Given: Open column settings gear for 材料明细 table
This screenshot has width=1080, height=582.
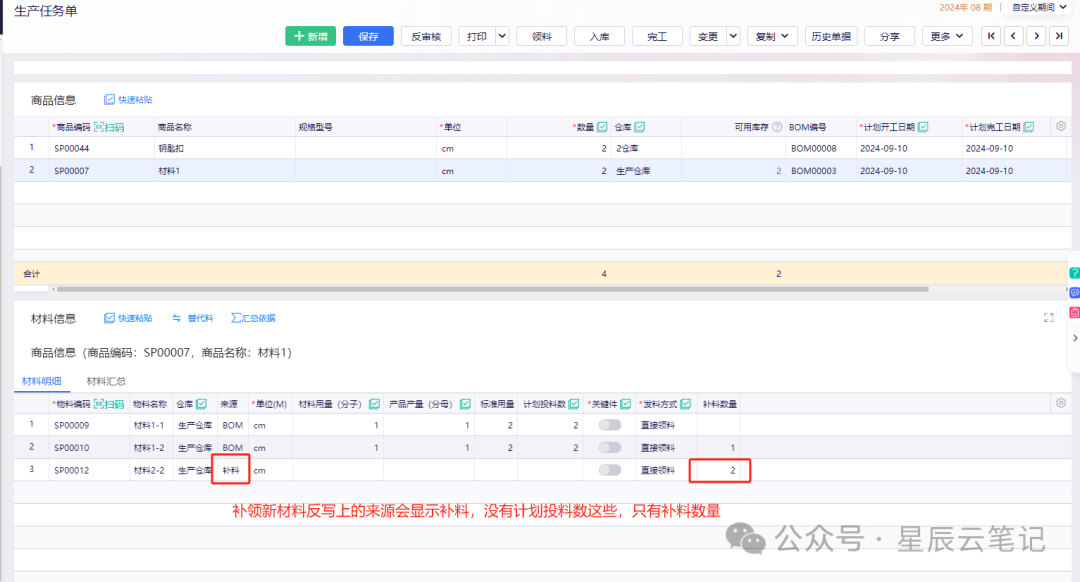Looking at the screenshot, I should pyautogui.click(x=1061, y=403).
